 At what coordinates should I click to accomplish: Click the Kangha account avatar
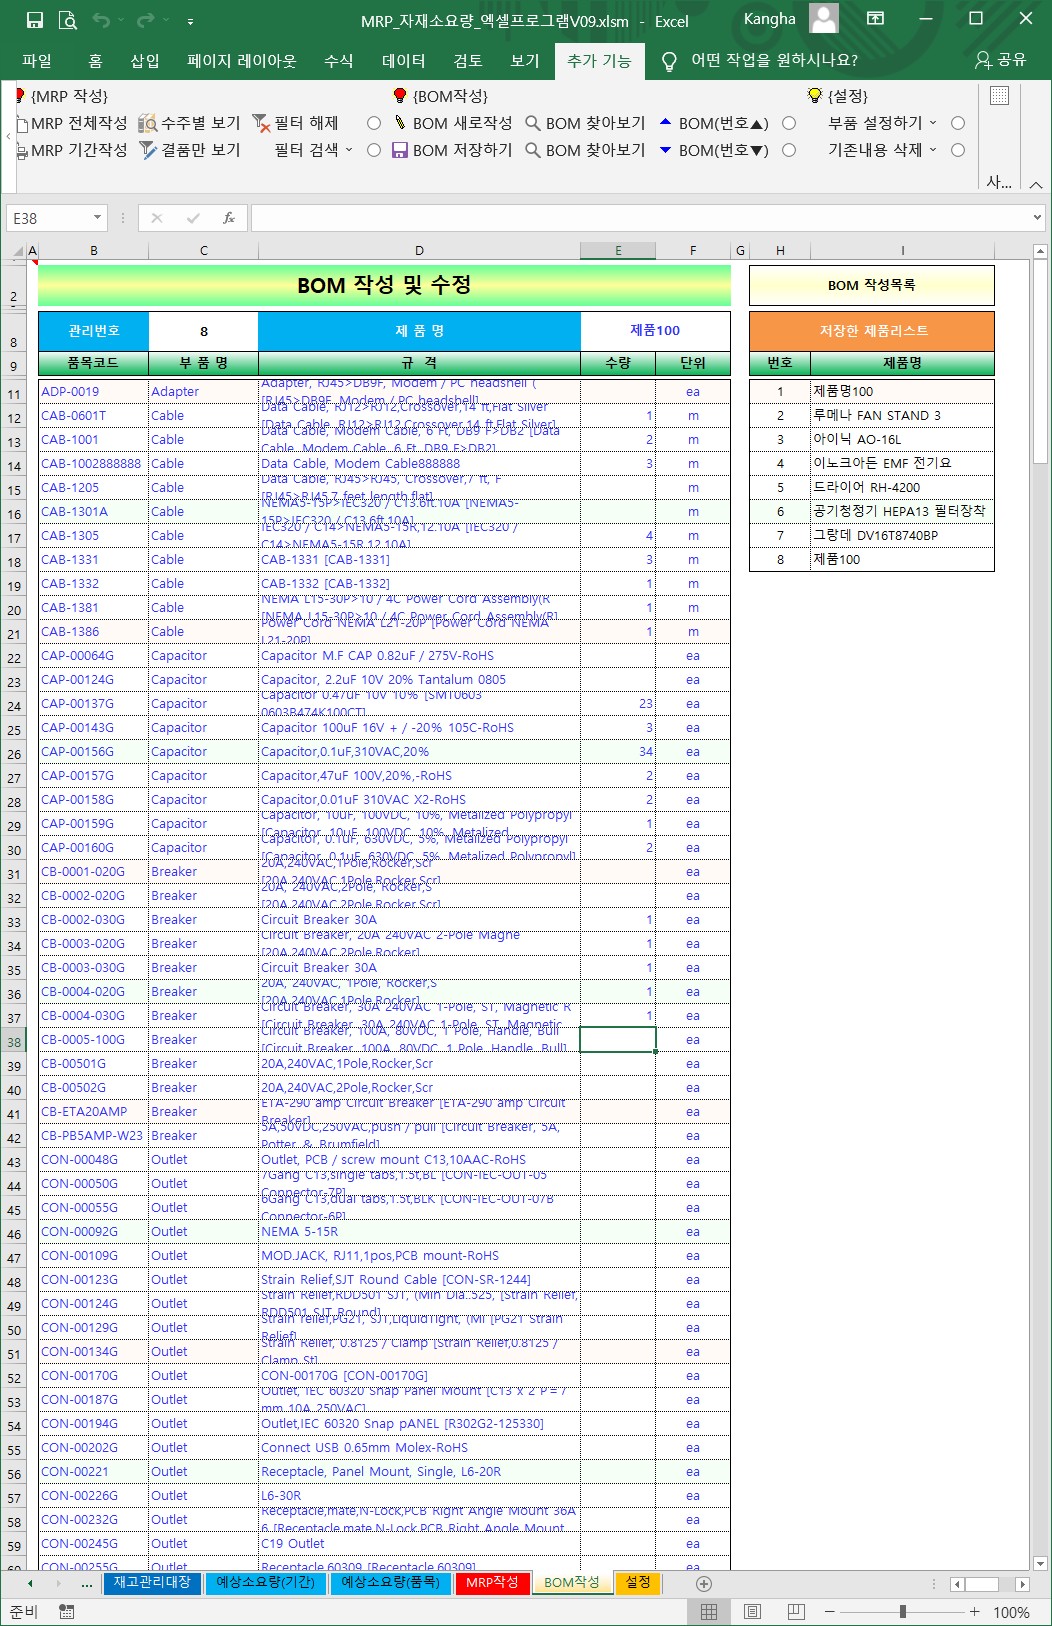824,19
